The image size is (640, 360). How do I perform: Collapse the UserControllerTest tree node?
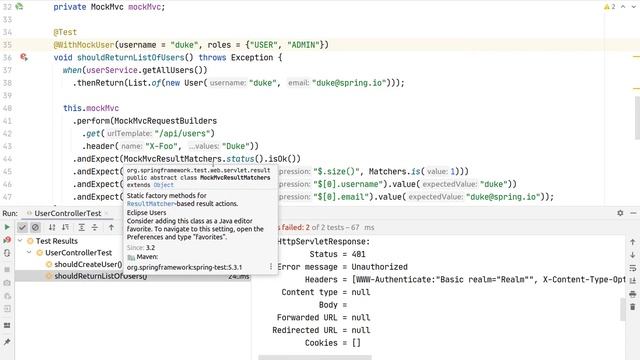point(29,253)
